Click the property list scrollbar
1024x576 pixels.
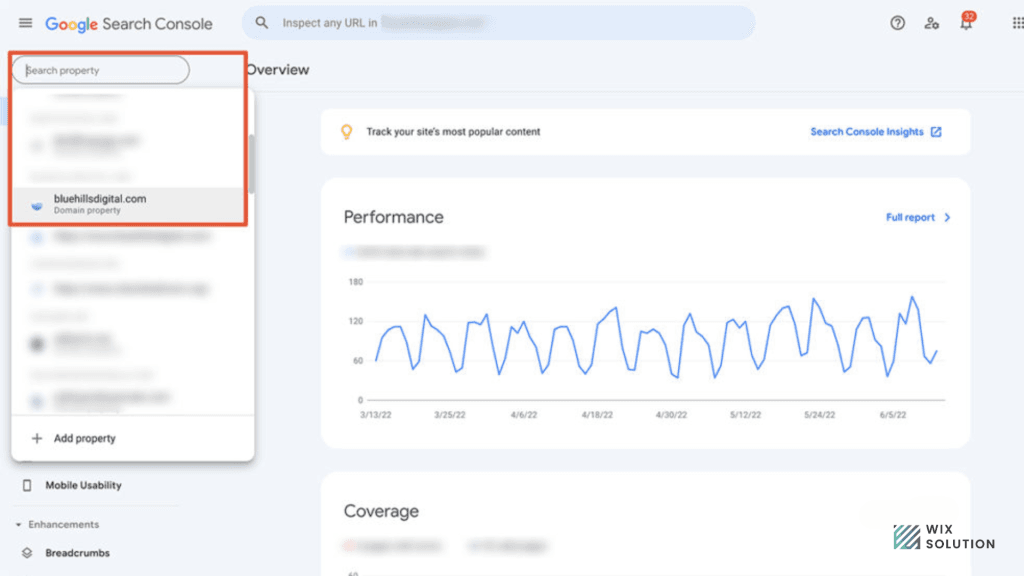point(251,163)
